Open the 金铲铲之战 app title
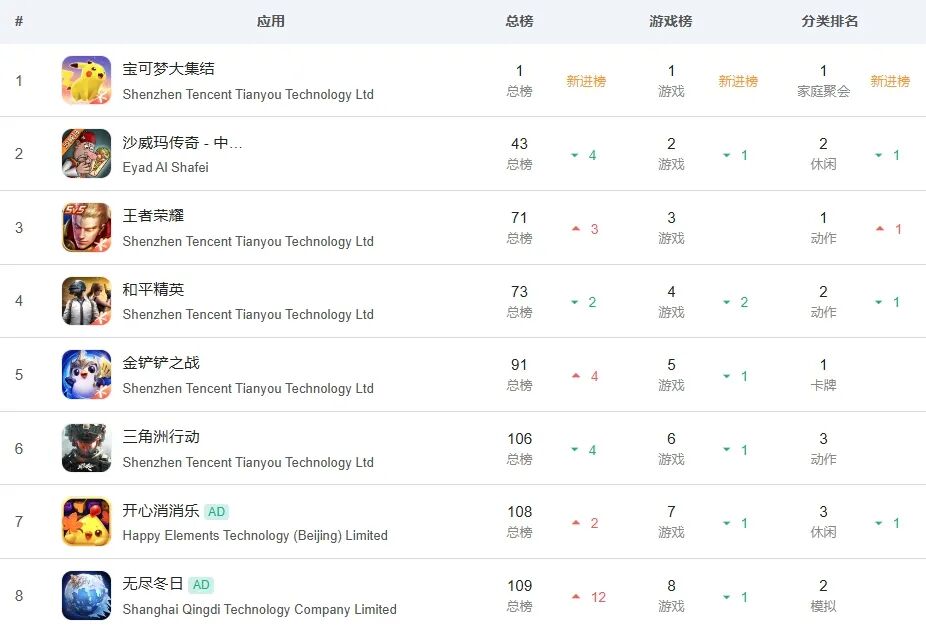This screenshot has height=631, width=926. coord(161,363)
